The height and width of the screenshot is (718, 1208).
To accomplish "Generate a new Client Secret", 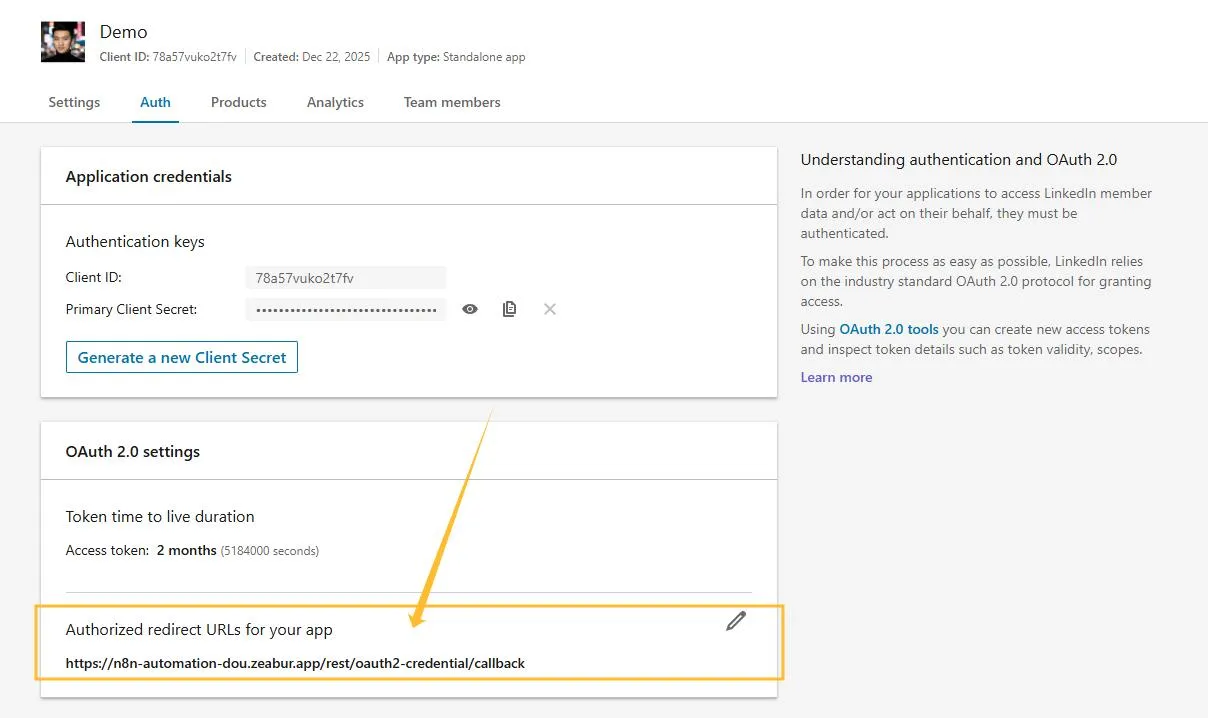I will pyautogui.click(x=181, y=357).
